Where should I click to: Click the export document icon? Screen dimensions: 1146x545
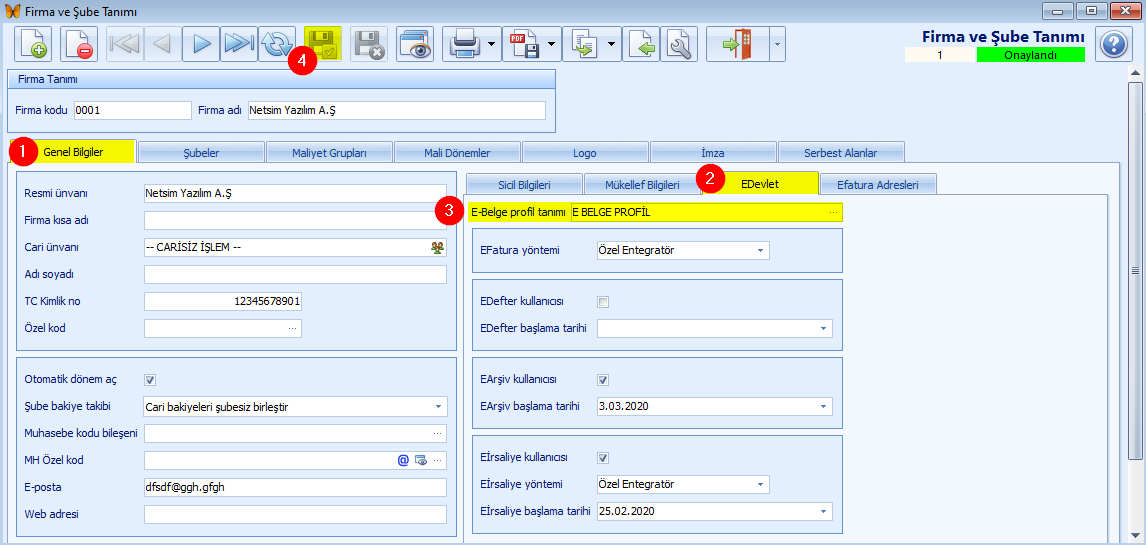point(583,43)
